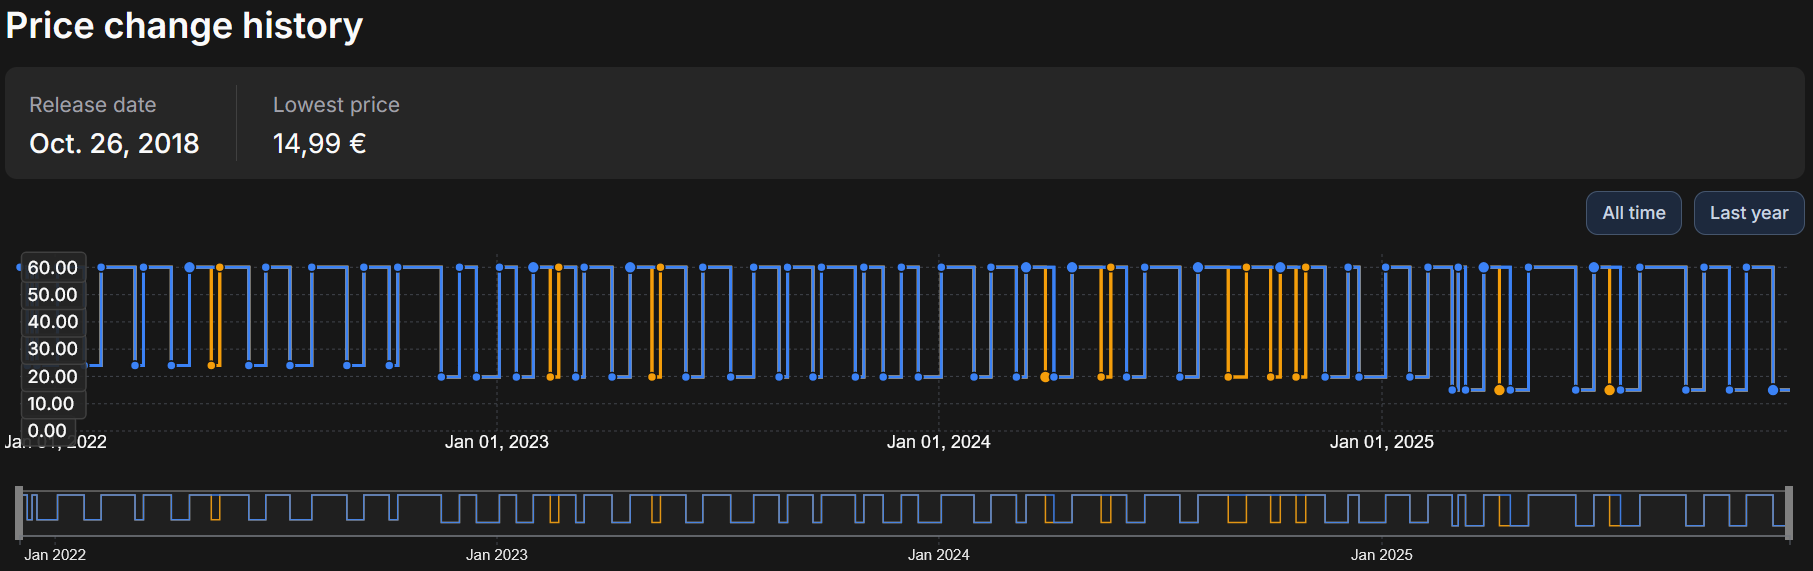Click the Price change history heading
Screen dimensions: 1813x571
click(x=184, y=26)
